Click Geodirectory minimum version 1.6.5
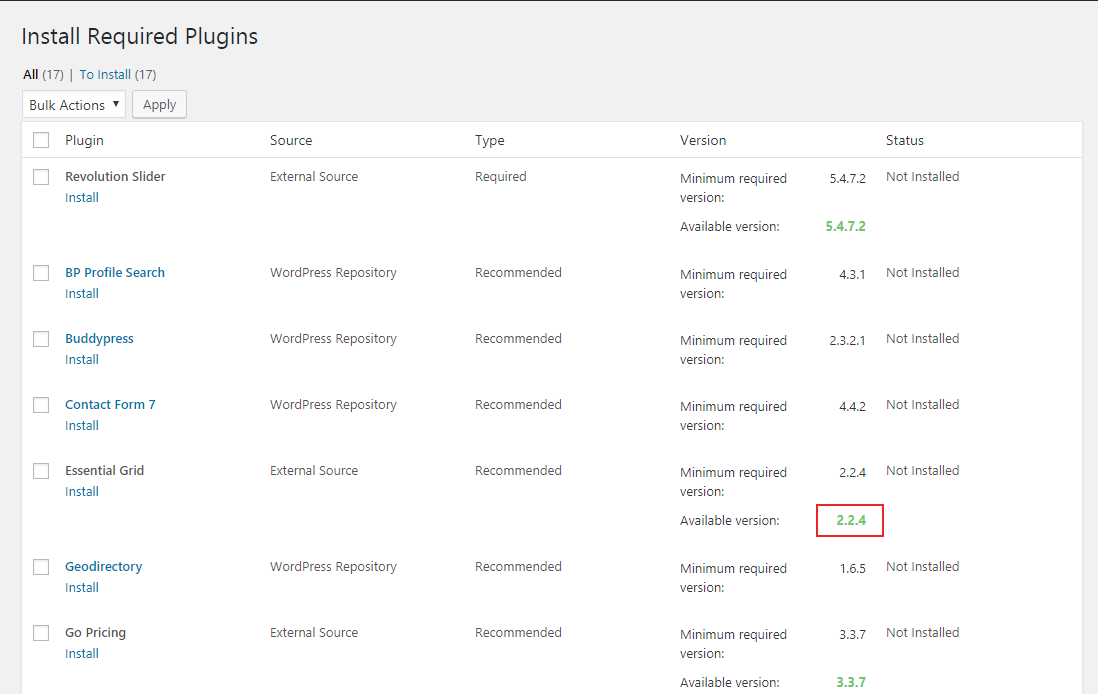Image resolution: width=1098 pixels, height=694 pixels. pos(852,569)
